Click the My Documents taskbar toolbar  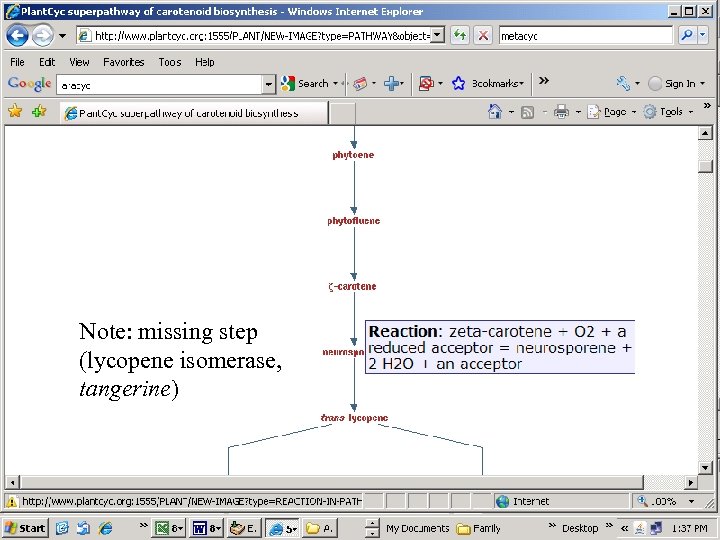click(417, 529)
